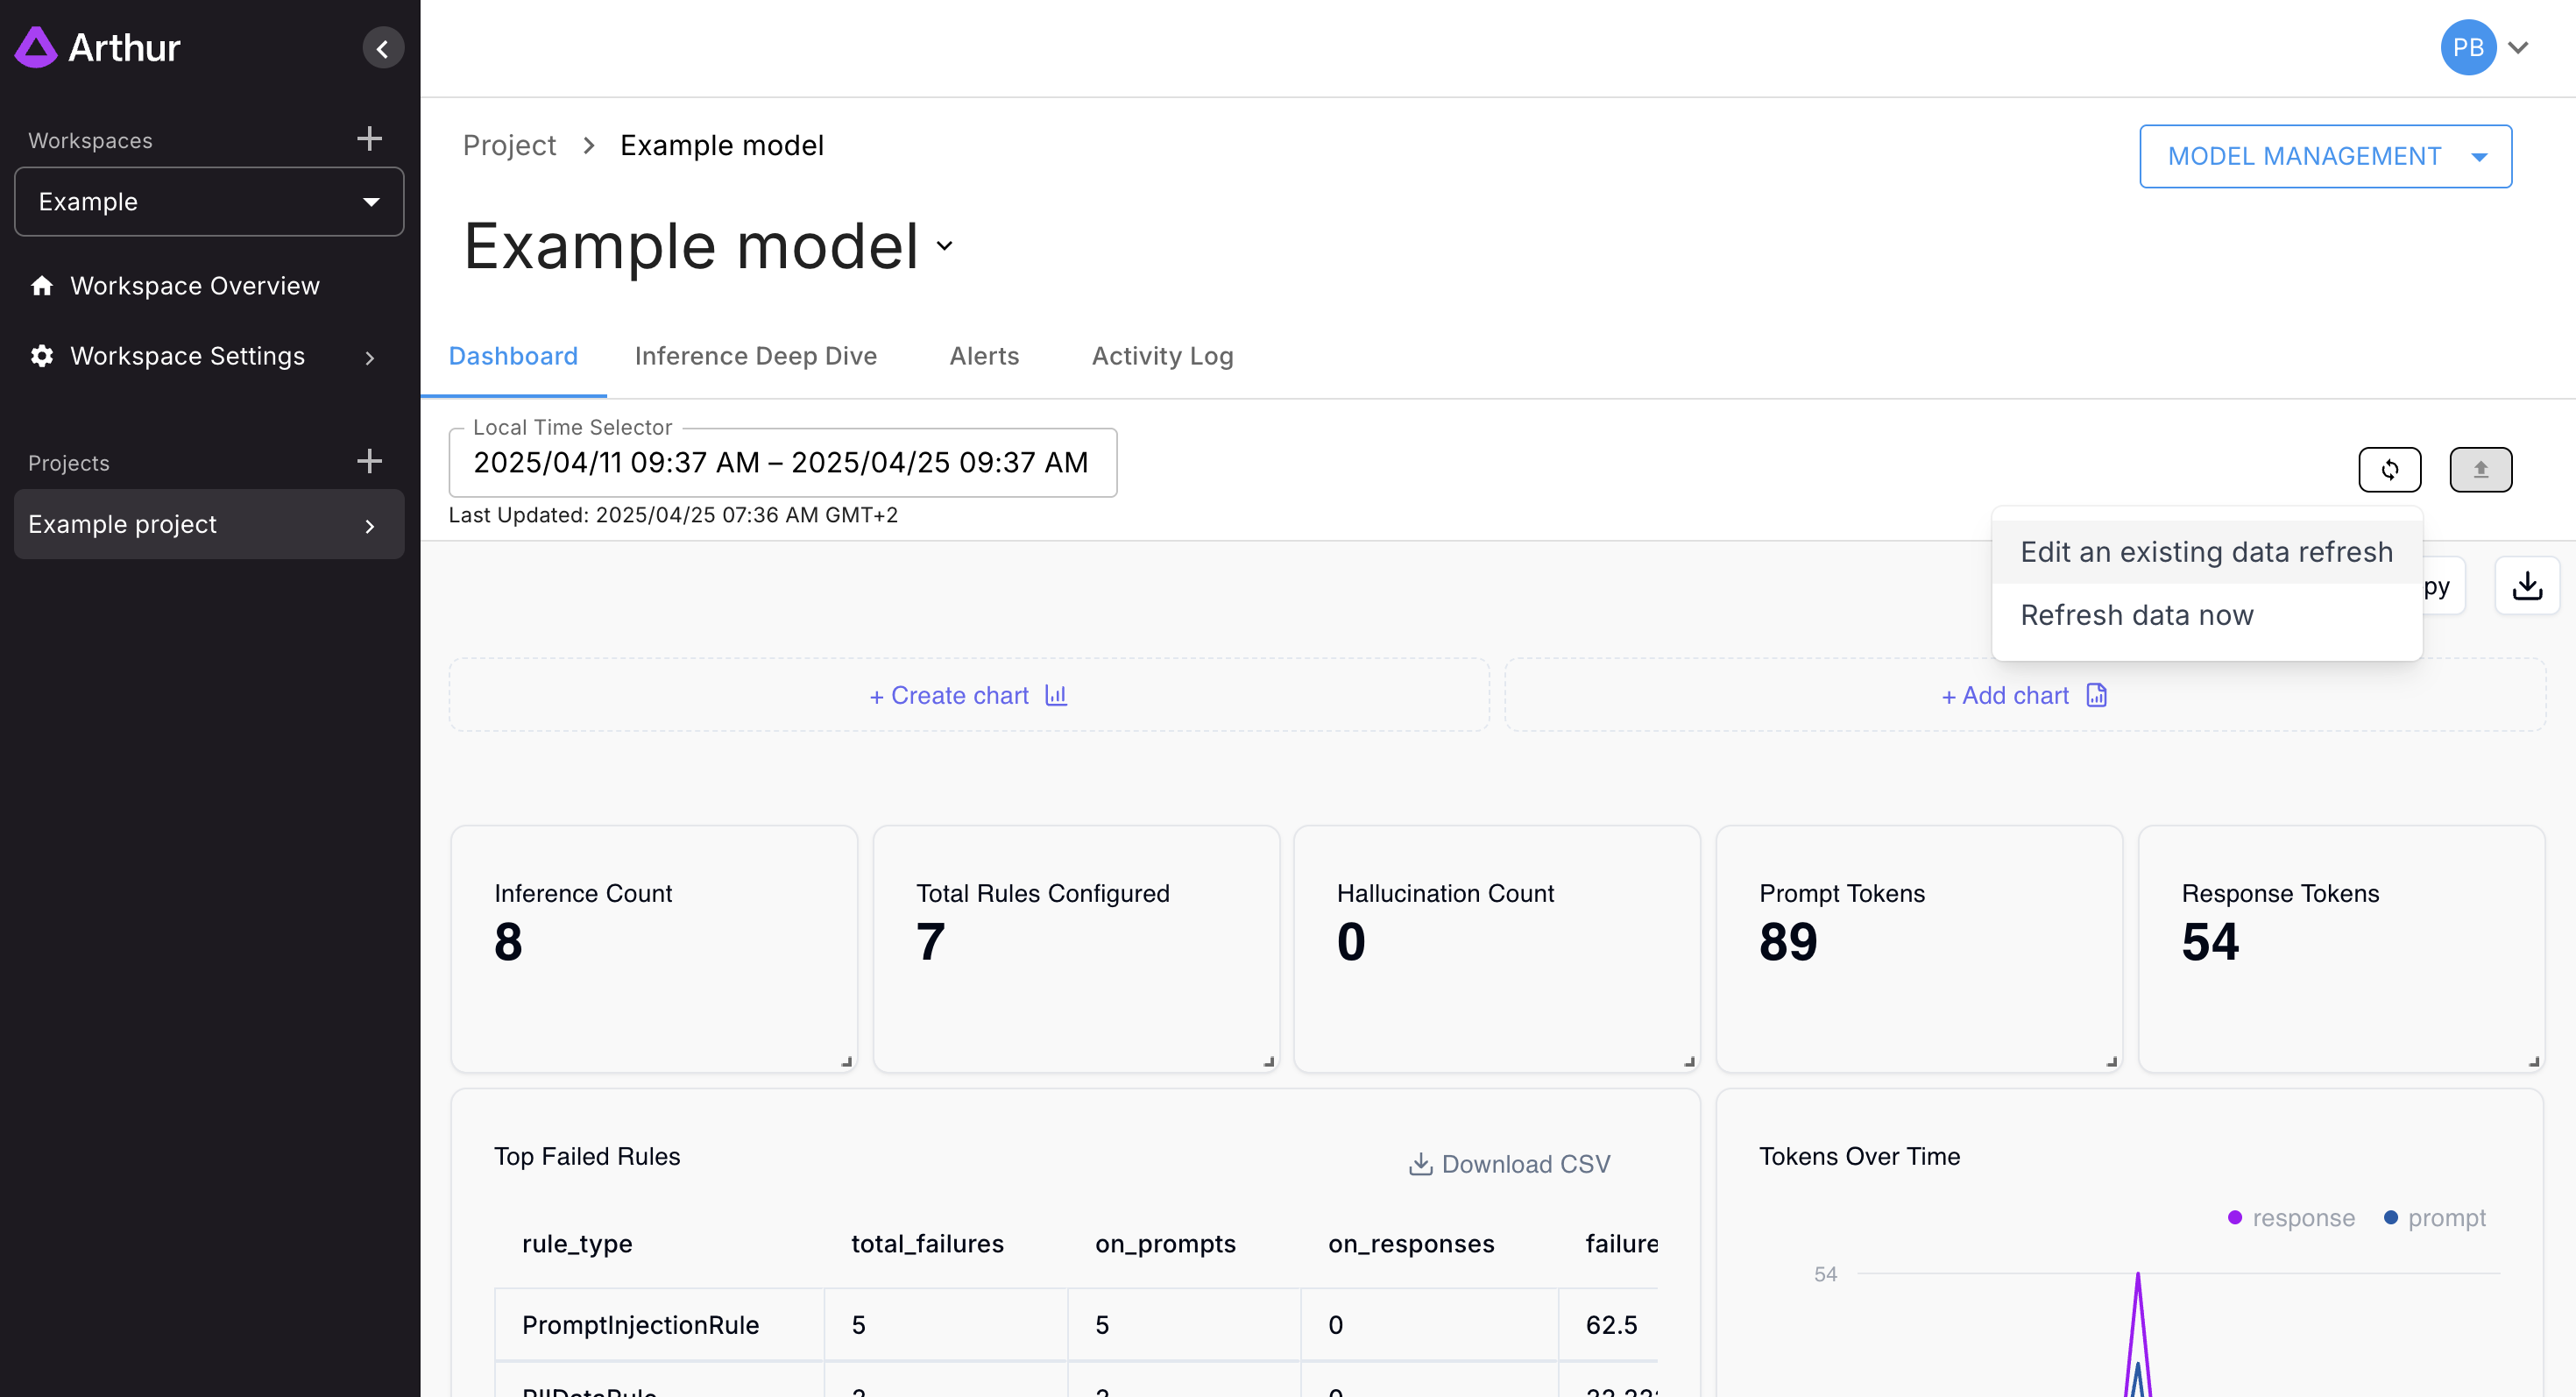Open the MODEL MANAGEMENT dropdown
The image size is (2576, 1397).
point(2325,156)
